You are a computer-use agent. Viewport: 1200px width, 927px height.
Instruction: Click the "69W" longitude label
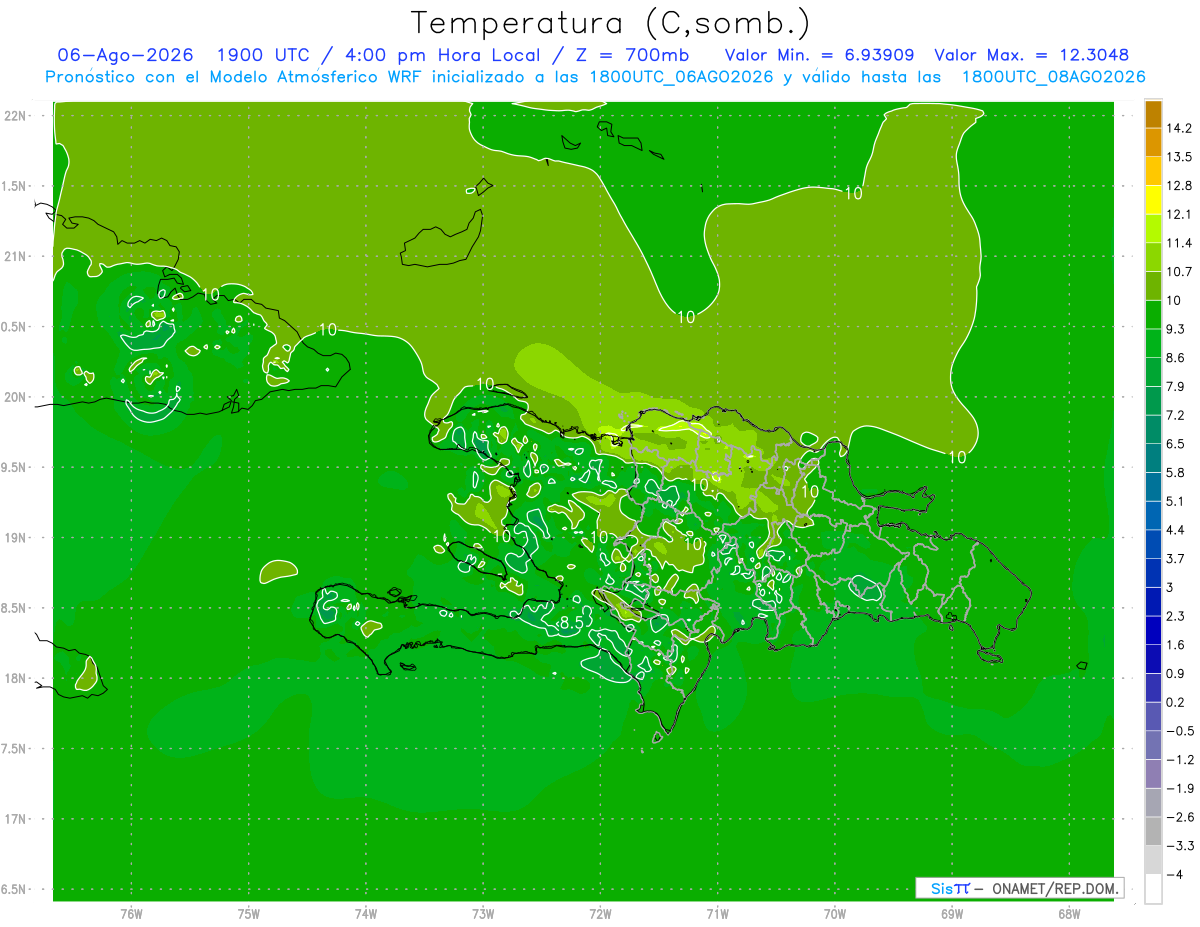click(x=951, y=914)
